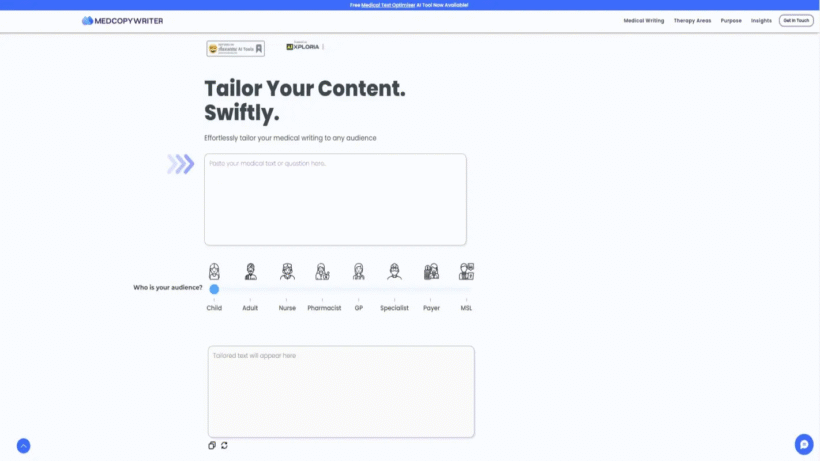Select the Child audience icon

click(x=214, y=271)
